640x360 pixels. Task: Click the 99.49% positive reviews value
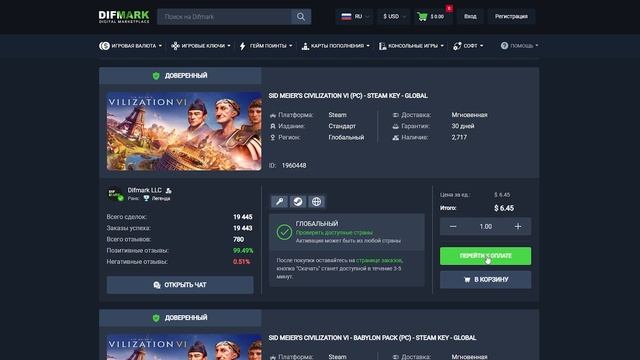[243, 251]
